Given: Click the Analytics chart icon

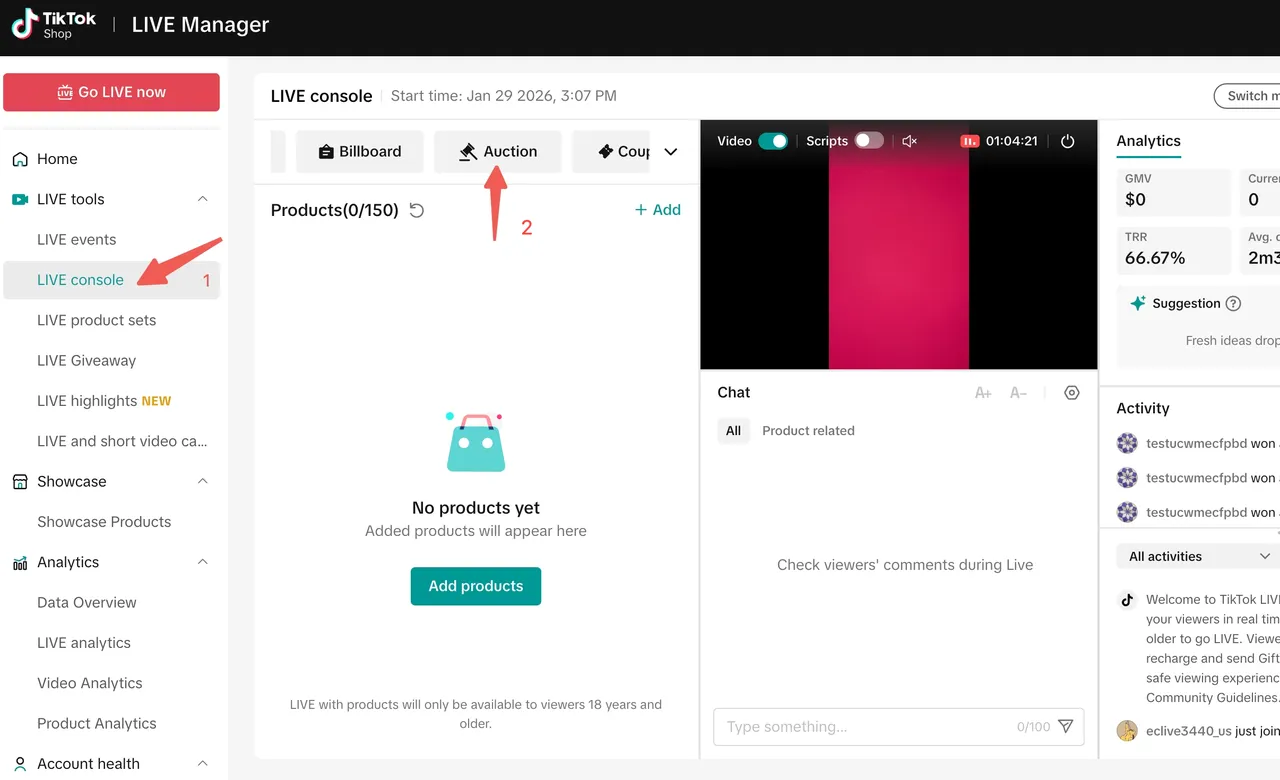Looking at the screenshot, I should 20,563.
